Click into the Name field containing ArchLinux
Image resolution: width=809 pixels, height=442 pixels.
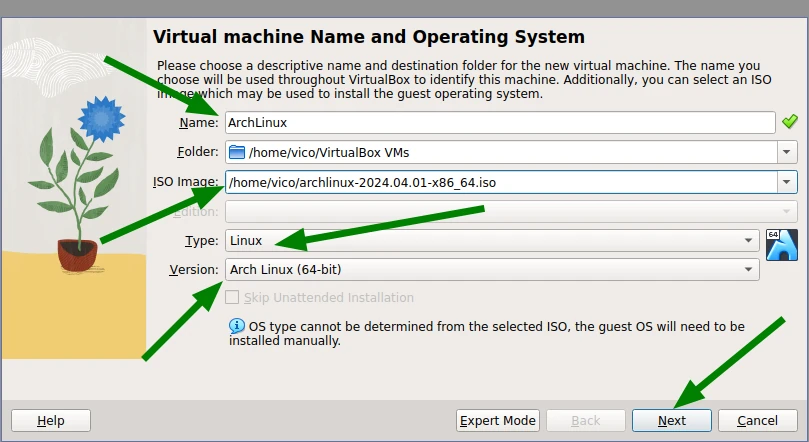click(x=499, y=122)
